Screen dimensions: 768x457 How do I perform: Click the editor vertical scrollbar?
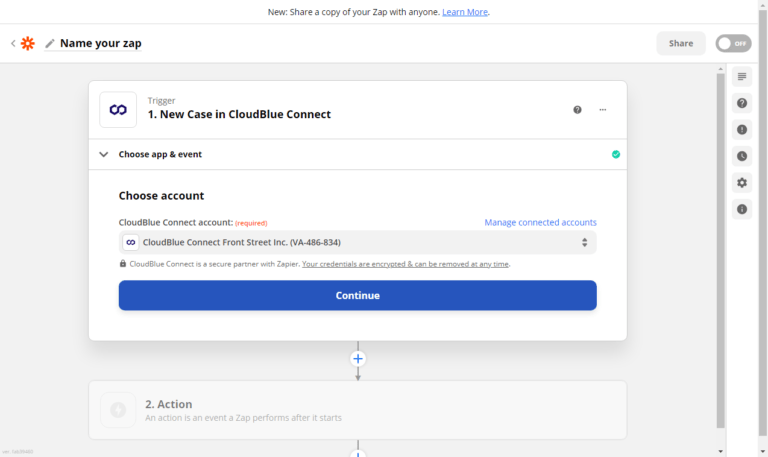coord(720,251)
